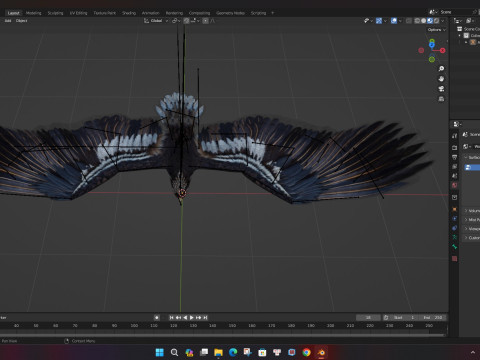The height and width of the screenshot is (360, 480).
Task: Open the Render properties tab
Action: (455, 147)
